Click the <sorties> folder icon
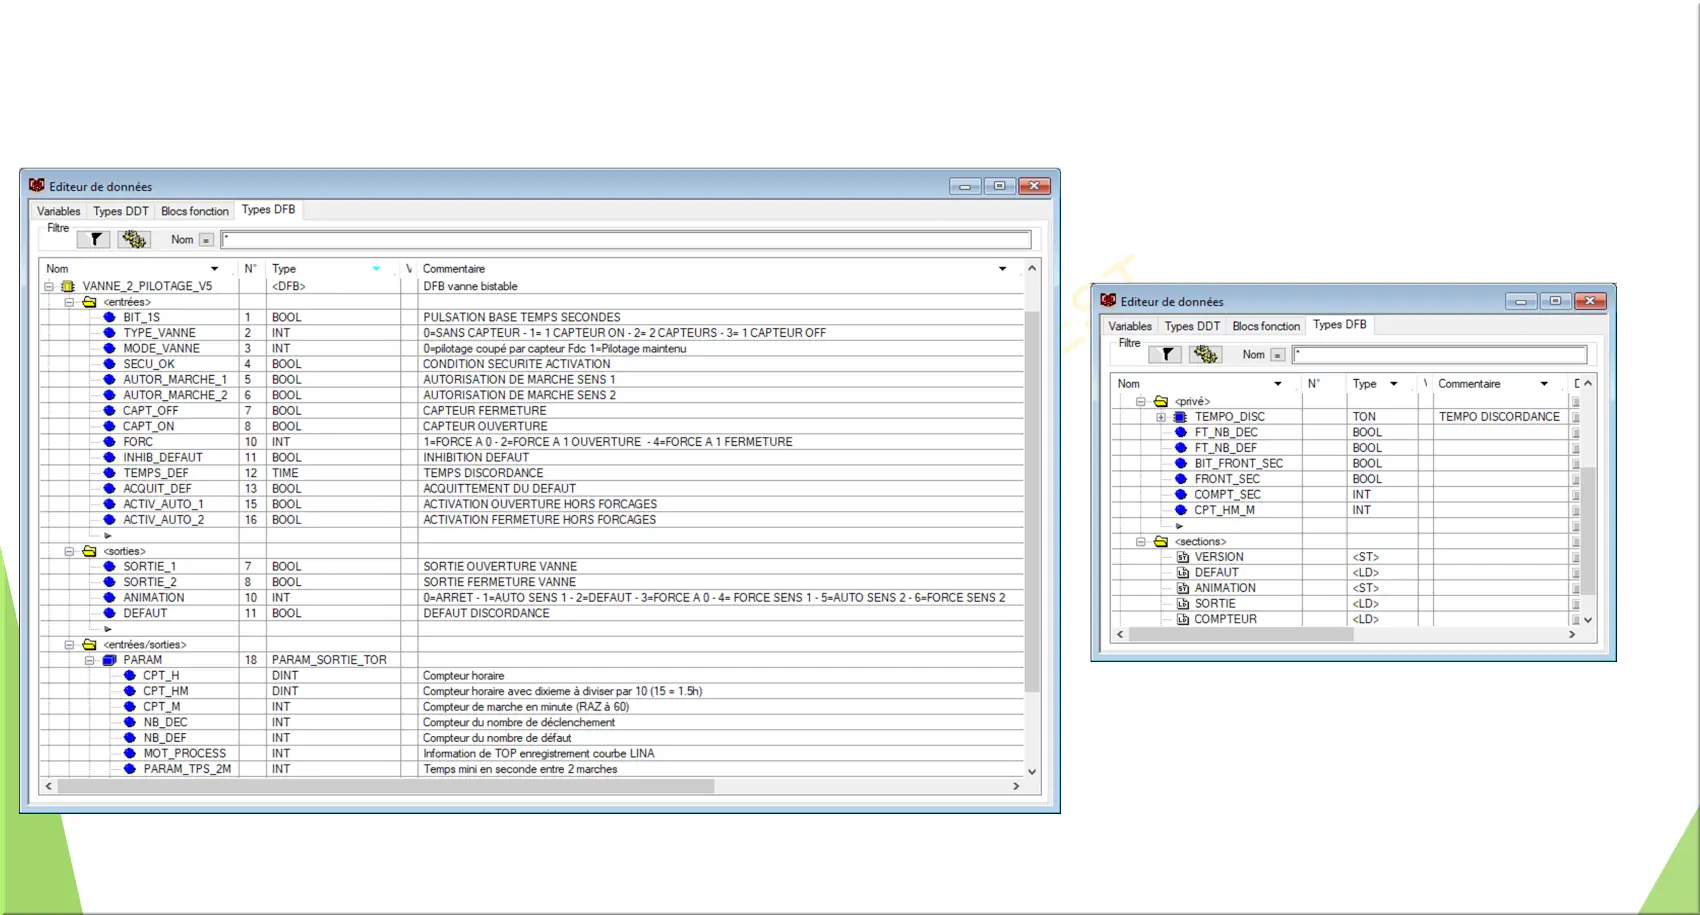Image resolution: width=1700 pixels, height=915 pixels. coord(89,551)
